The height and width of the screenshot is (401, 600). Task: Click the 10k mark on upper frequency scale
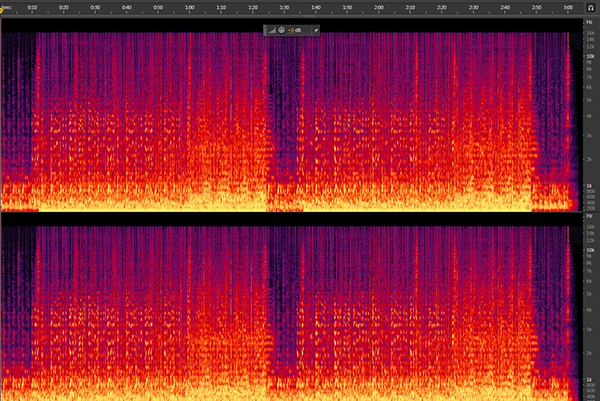(590, 57)
